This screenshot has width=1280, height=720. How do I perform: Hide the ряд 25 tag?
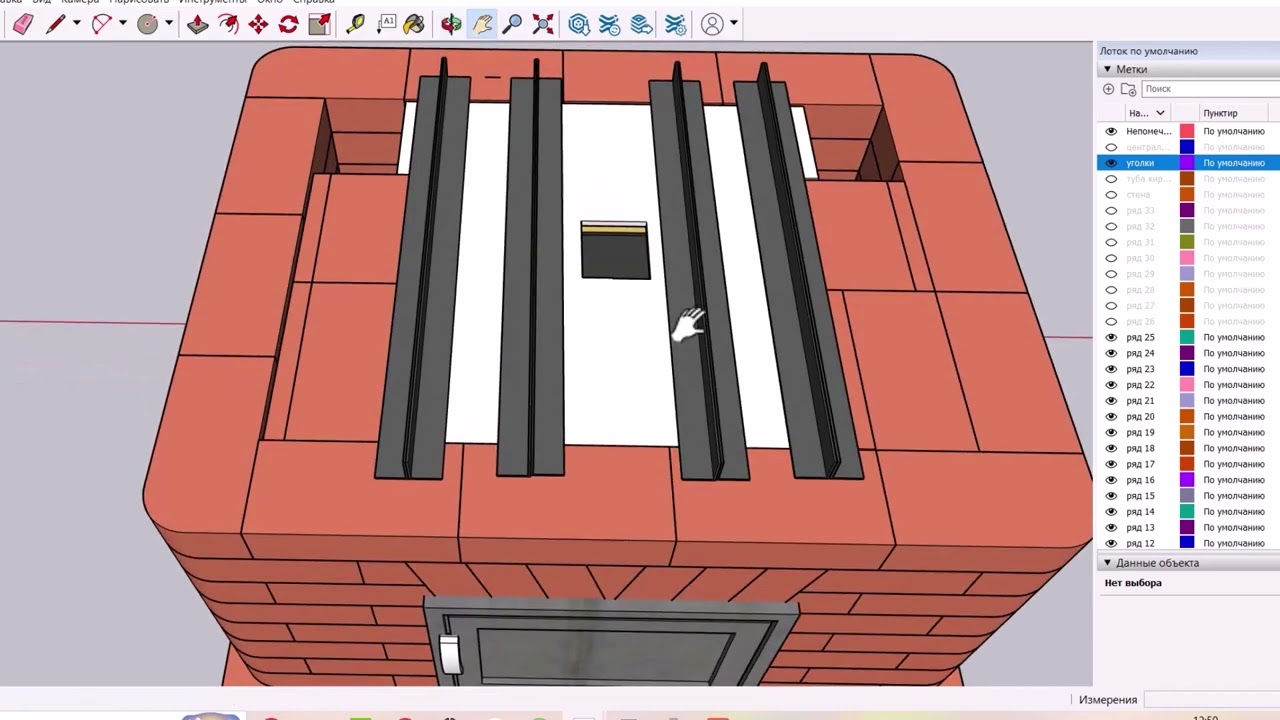click(x=1111, y=337)
